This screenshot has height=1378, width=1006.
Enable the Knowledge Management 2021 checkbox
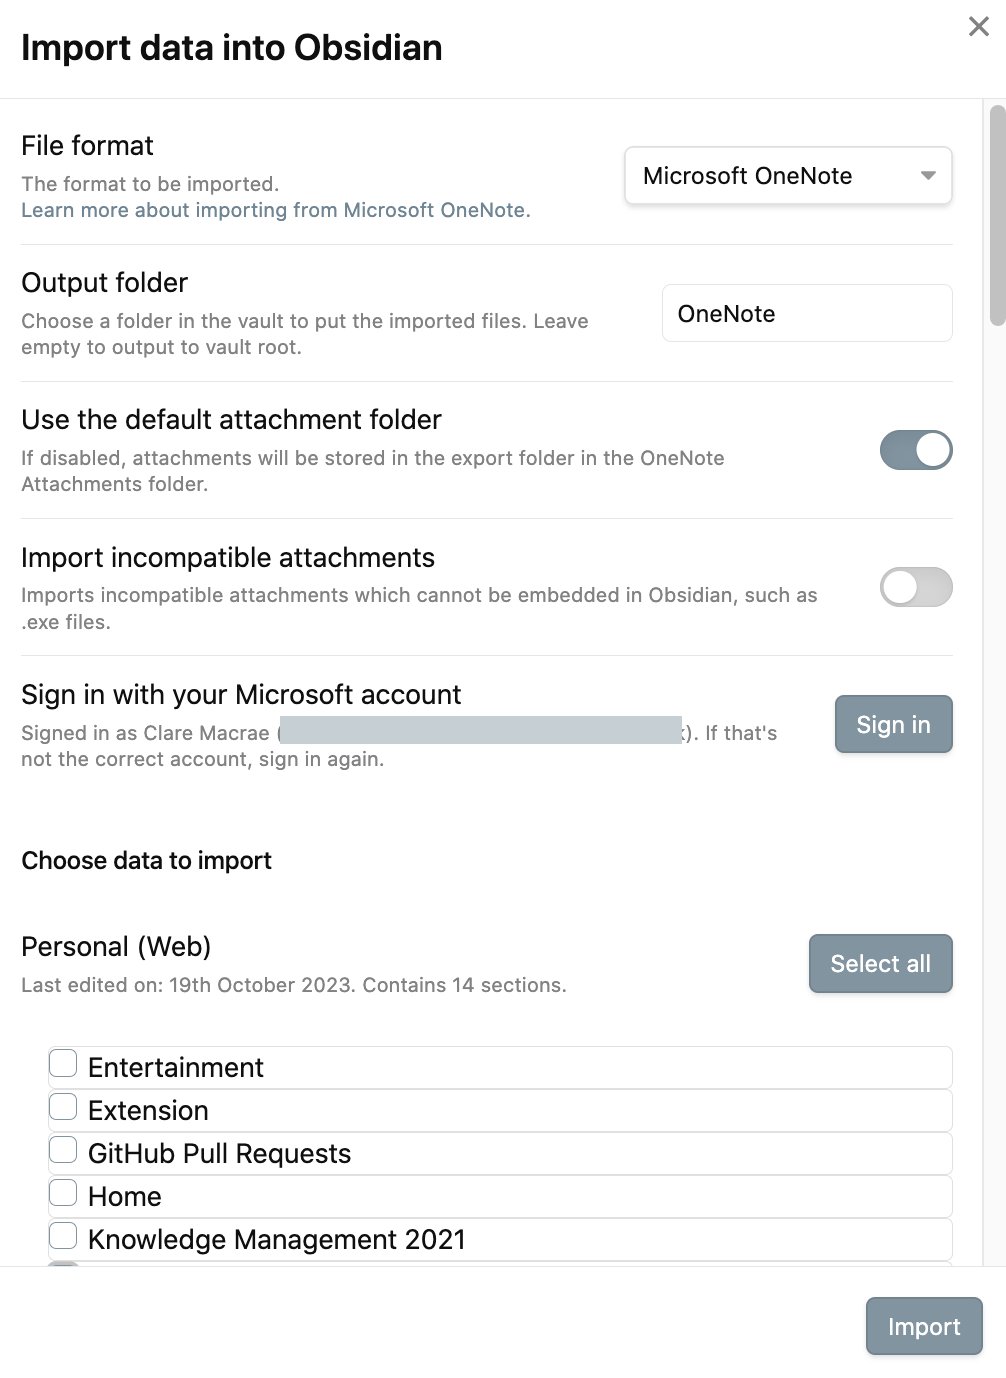pyautogui.click(x=63, y=1235)
